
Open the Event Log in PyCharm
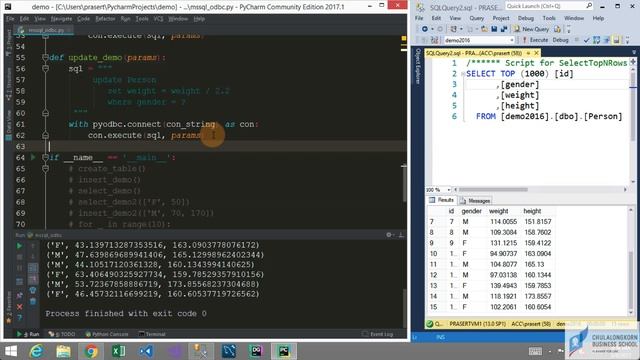pyautogui.click(x=378, y=334)
